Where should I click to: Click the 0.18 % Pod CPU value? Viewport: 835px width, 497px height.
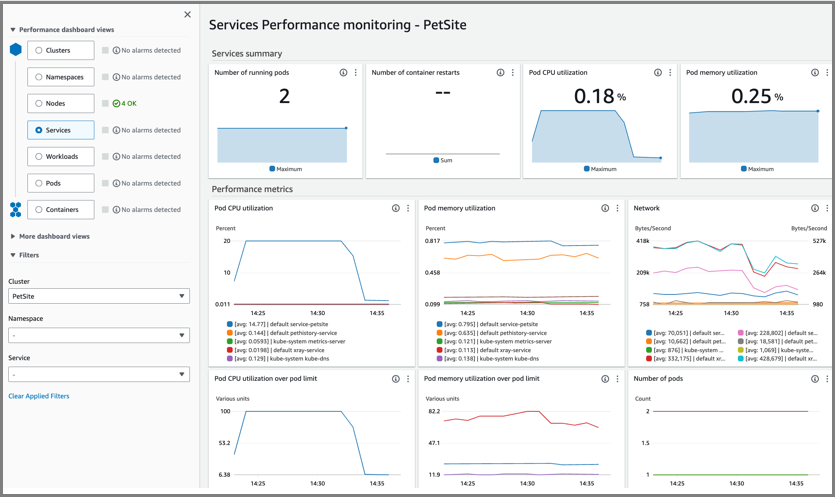[600, 96]
